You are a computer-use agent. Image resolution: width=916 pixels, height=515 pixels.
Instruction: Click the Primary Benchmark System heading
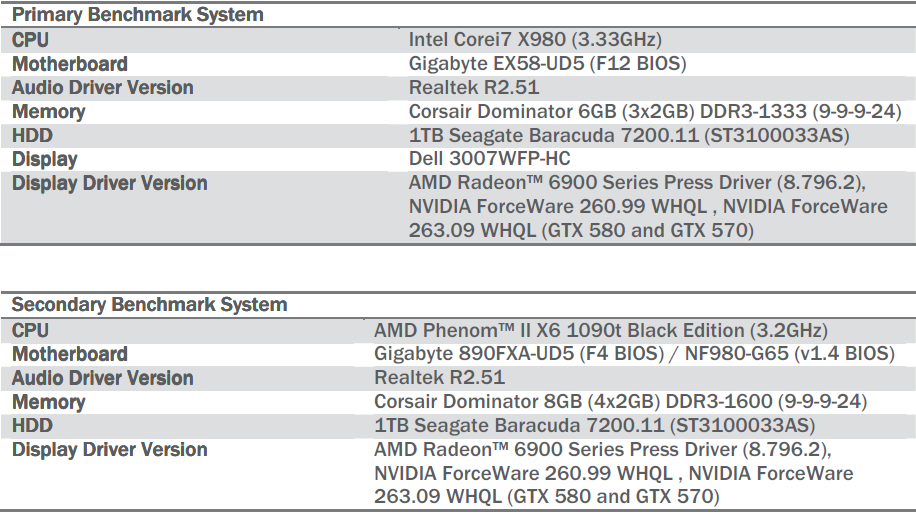coord(137,15)
